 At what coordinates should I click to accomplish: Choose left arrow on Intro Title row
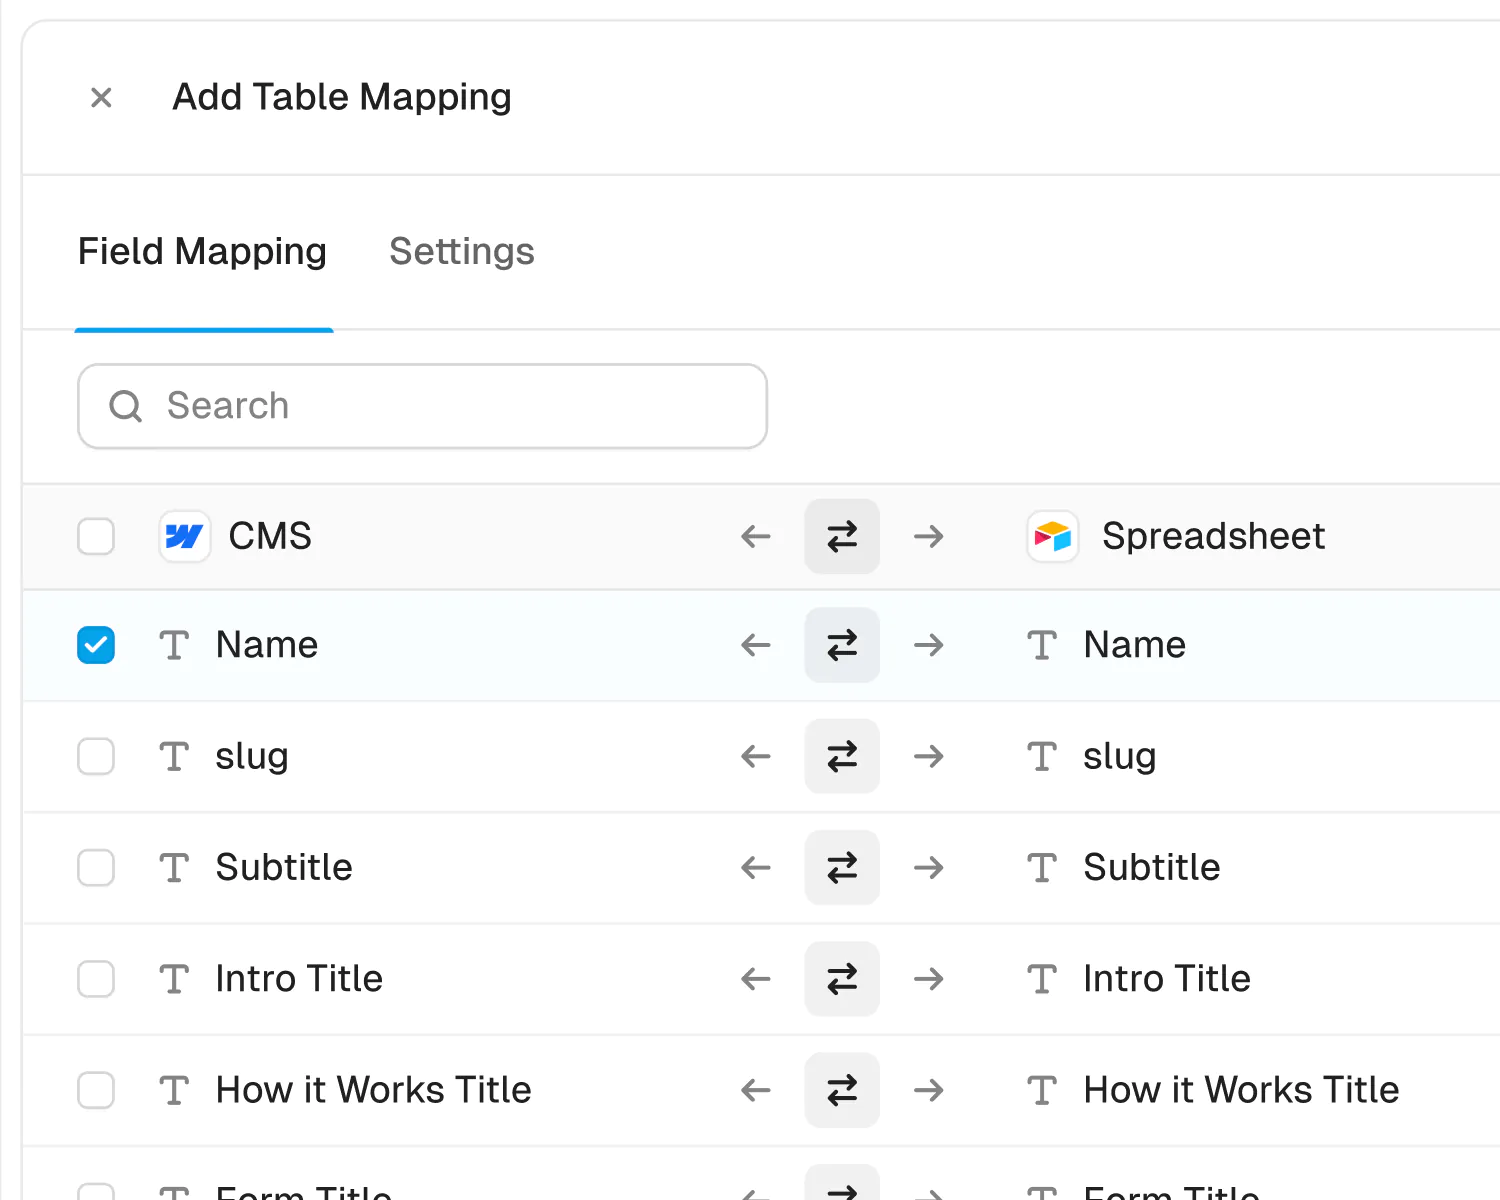coord(756,978)
